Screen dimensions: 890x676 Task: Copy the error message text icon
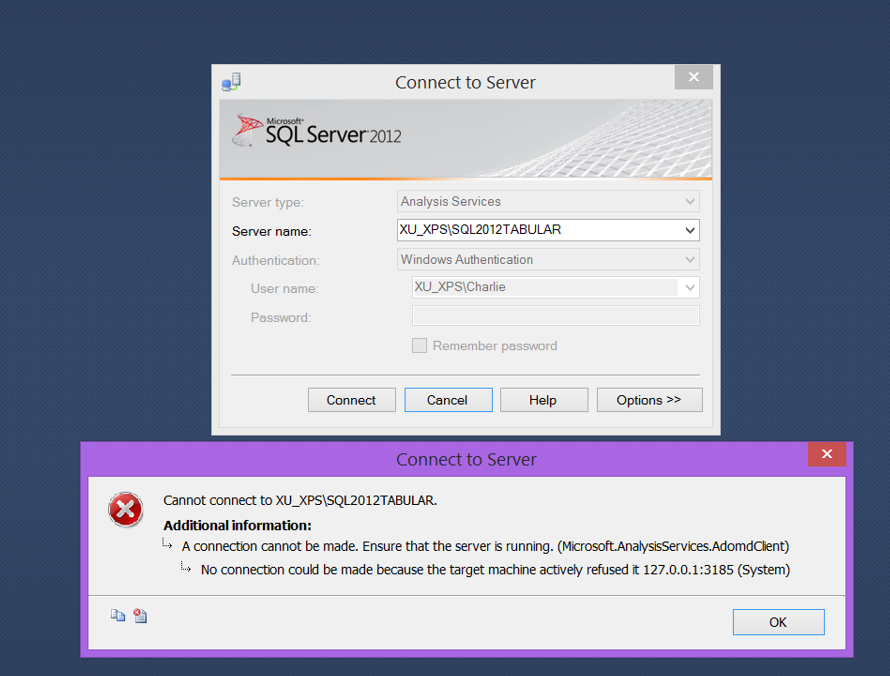[x=117, y=615]
